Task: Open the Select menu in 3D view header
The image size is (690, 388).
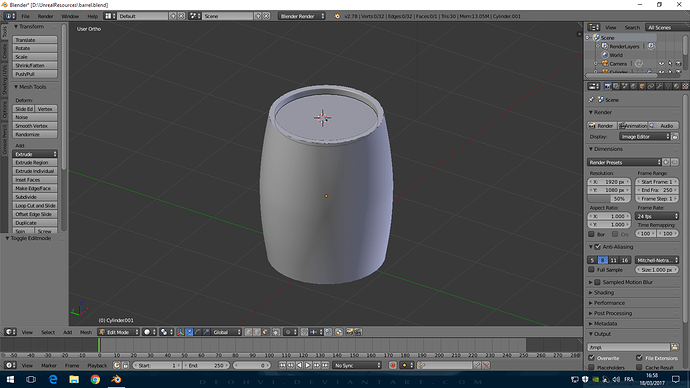Action: [x=48, y=332]
